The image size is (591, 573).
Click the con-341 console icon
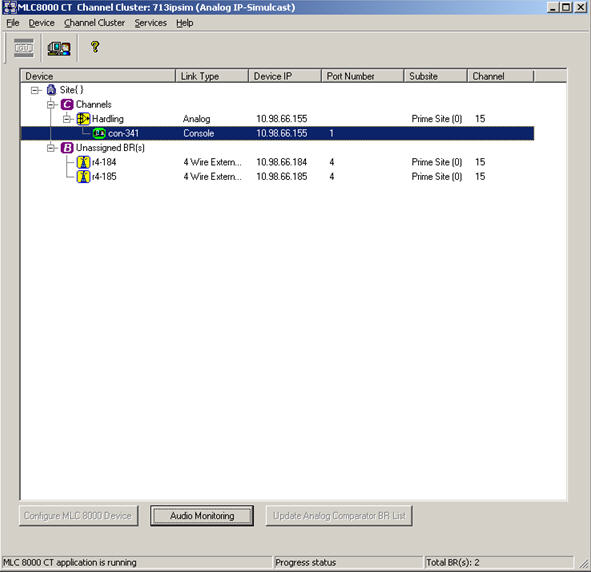[99, 133]
